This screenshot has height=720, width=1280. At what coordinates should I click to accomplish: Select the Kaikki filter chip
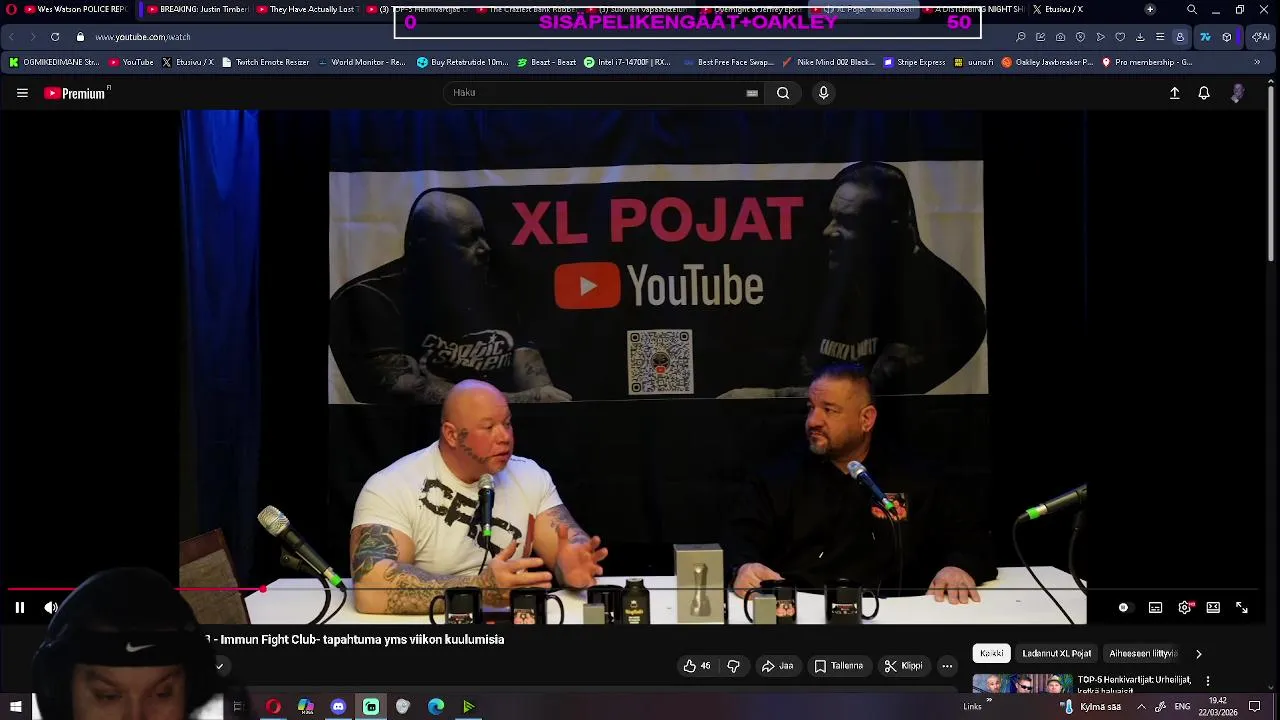click(x=992, y=653)
